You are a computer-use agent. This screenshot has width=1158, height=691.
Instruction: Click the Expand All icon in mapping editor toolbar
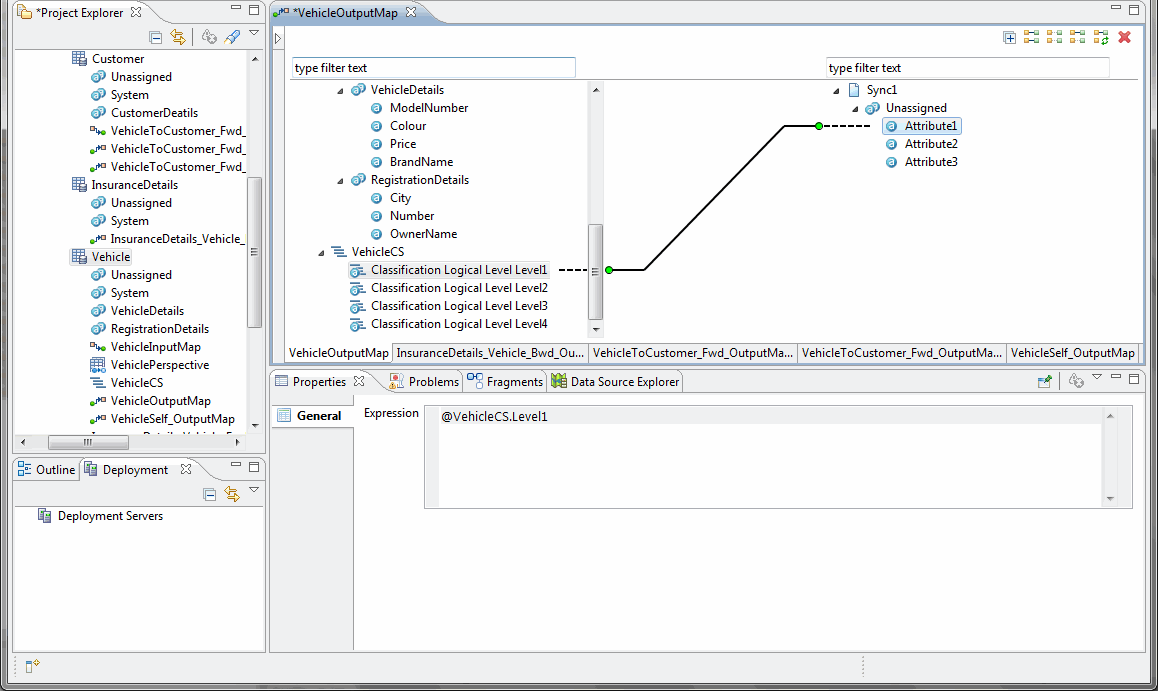click(1010, 38)
